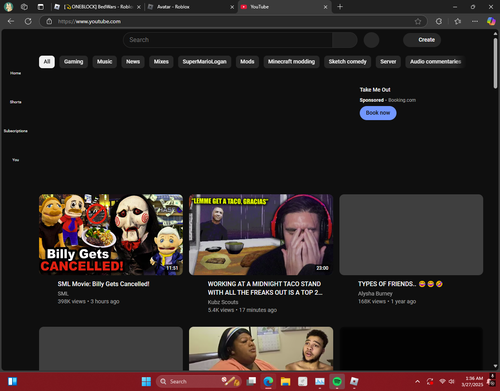Open Shorts in YouTube sidebar

(x=15, y=102)
